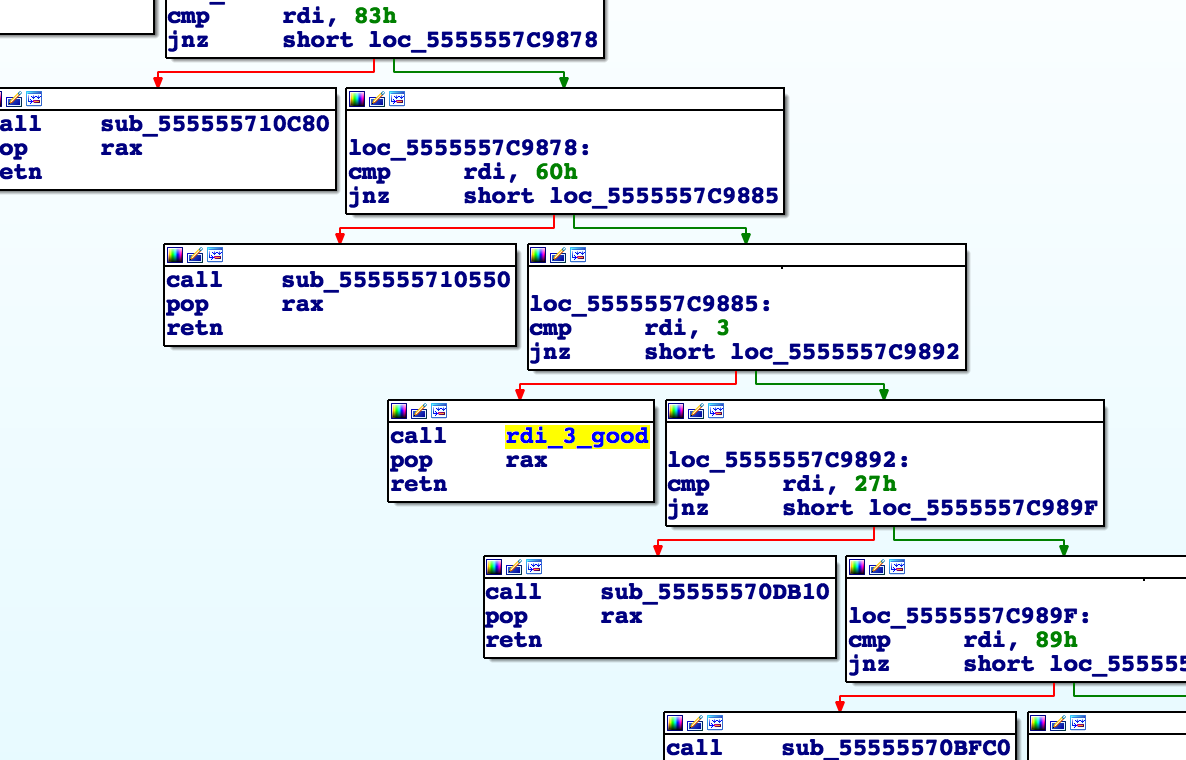Click the pencil edit icon on the sub_555555710550 node
1186x760 pixels.
pyautogui.click(x=195, y=255)
